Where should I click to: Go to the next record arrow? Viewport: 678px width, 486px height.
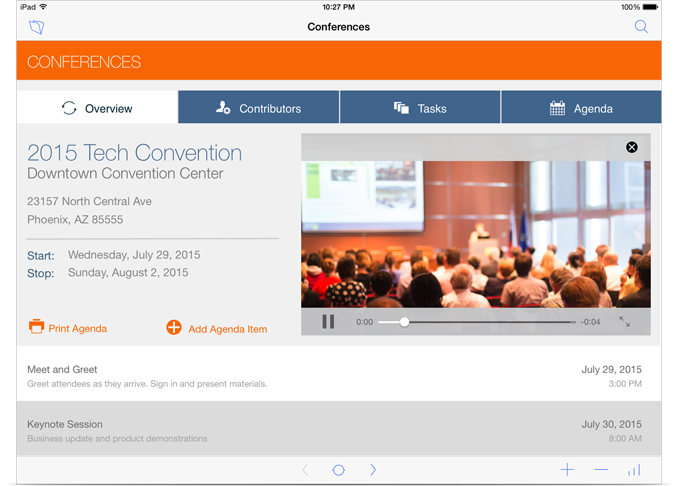point(373,470)
